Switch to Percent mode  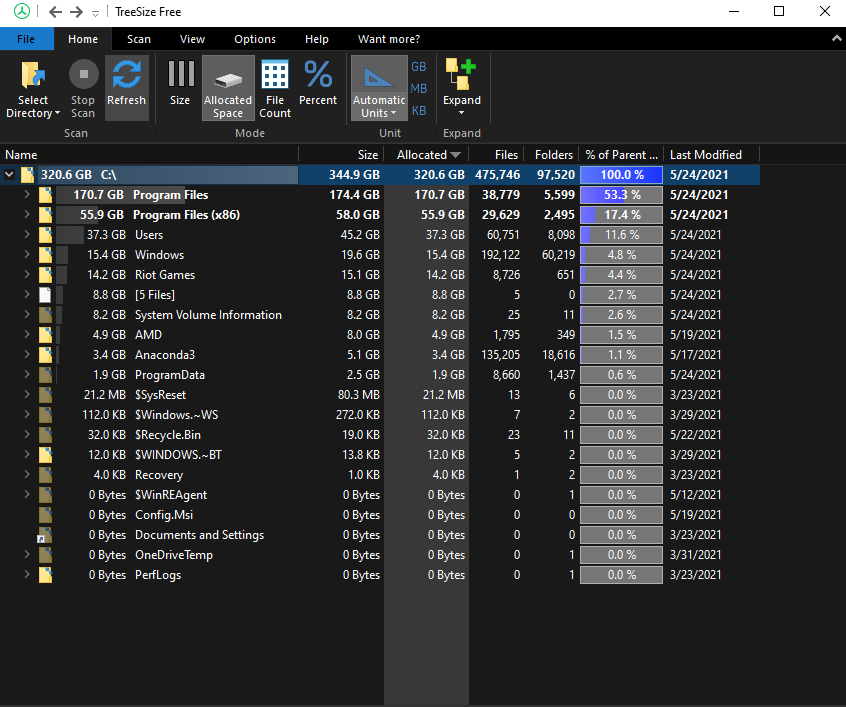pos(318,87)
